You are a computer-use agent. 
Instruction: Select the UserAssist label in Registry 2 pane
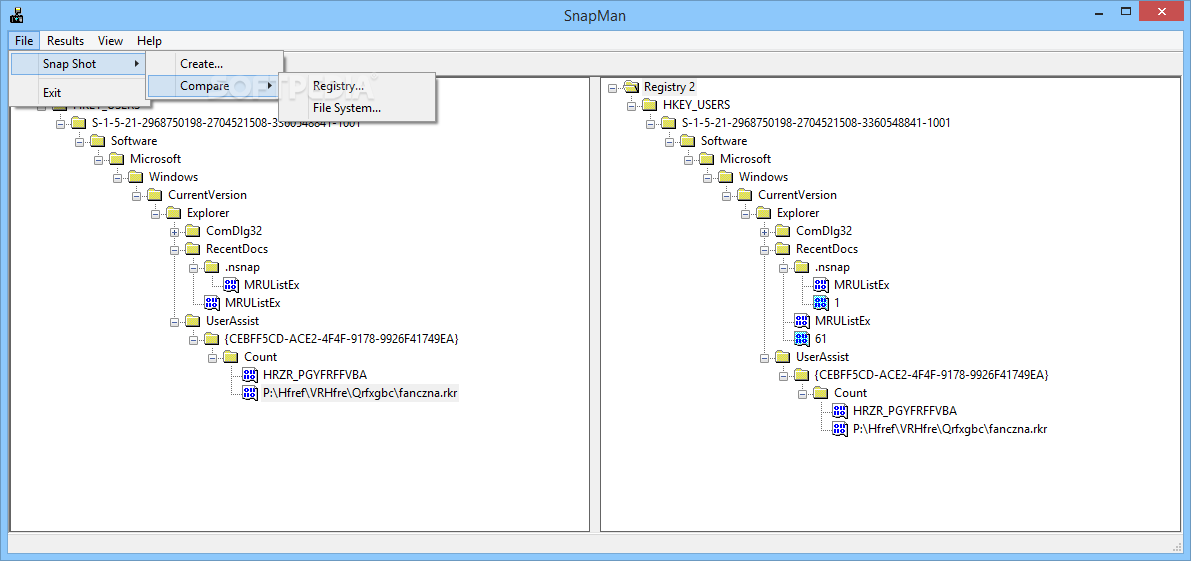coord(822,357)
